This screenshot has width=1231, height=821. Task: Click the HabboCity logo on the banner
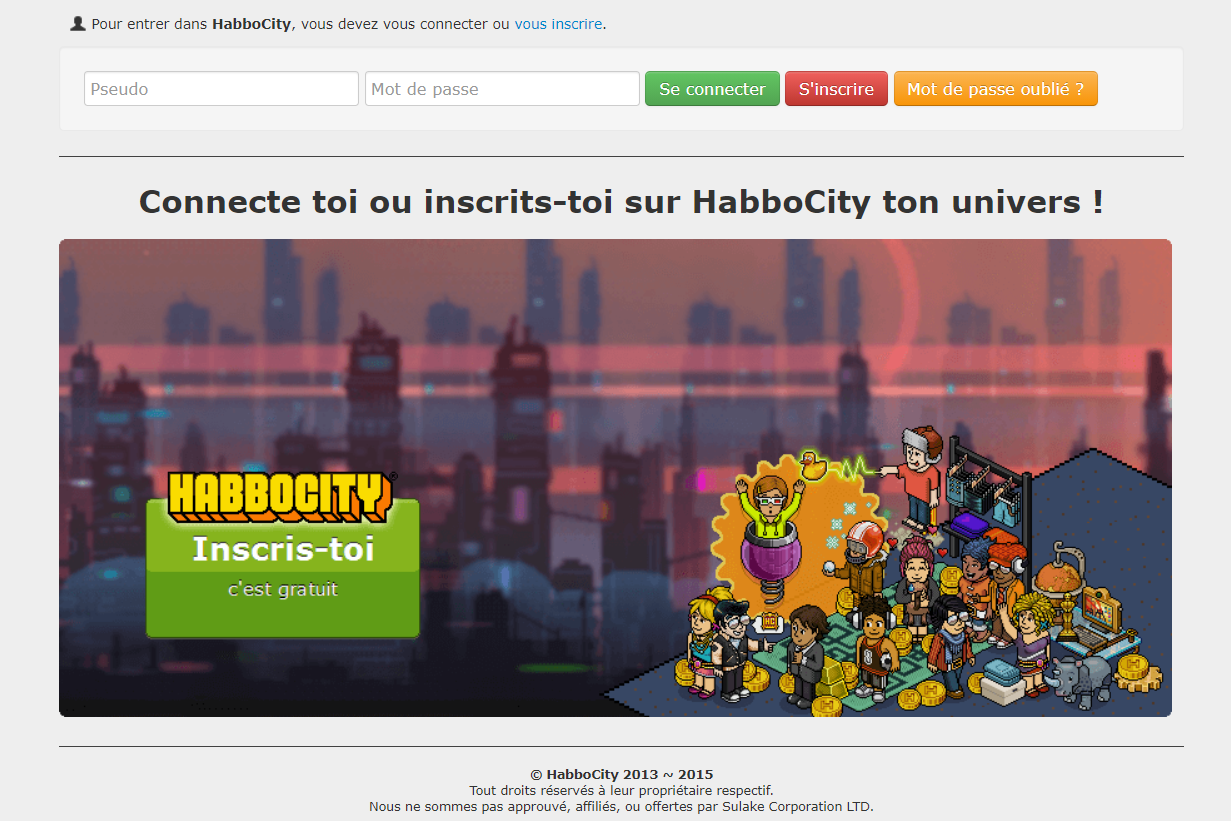282,496
